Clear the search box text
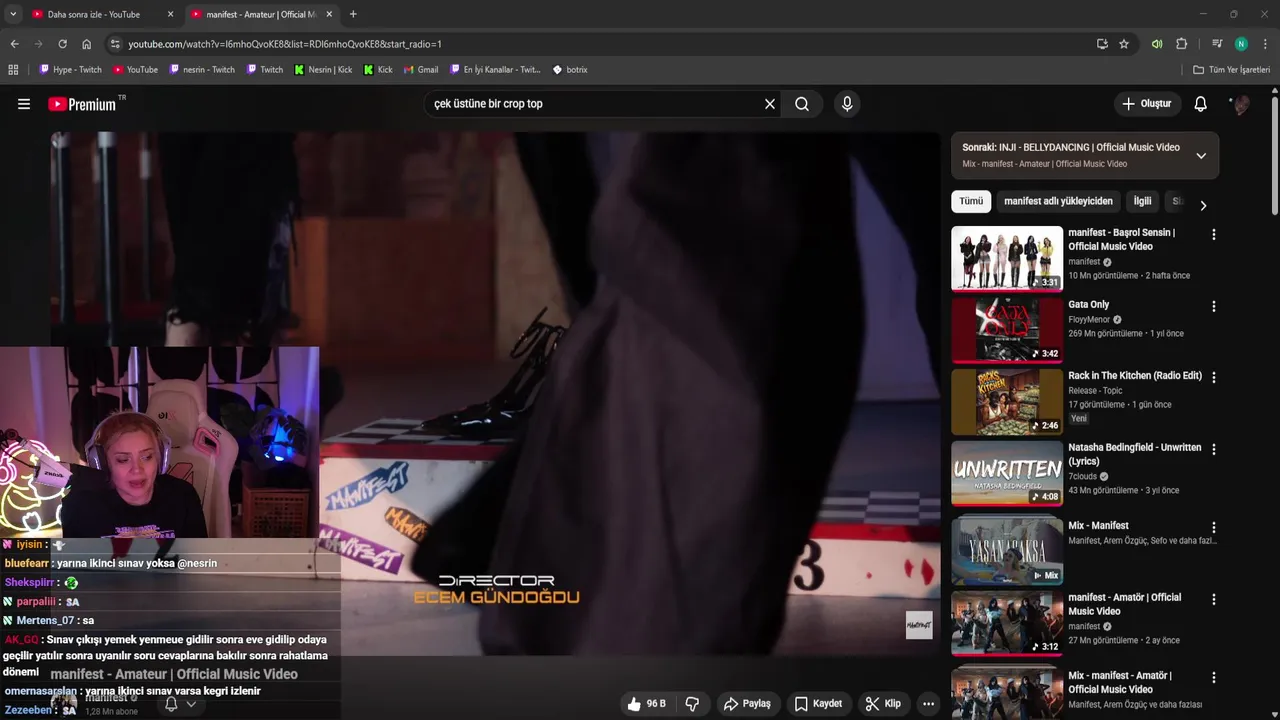Viewport: 1280px width, 720px height. (770, 104)
